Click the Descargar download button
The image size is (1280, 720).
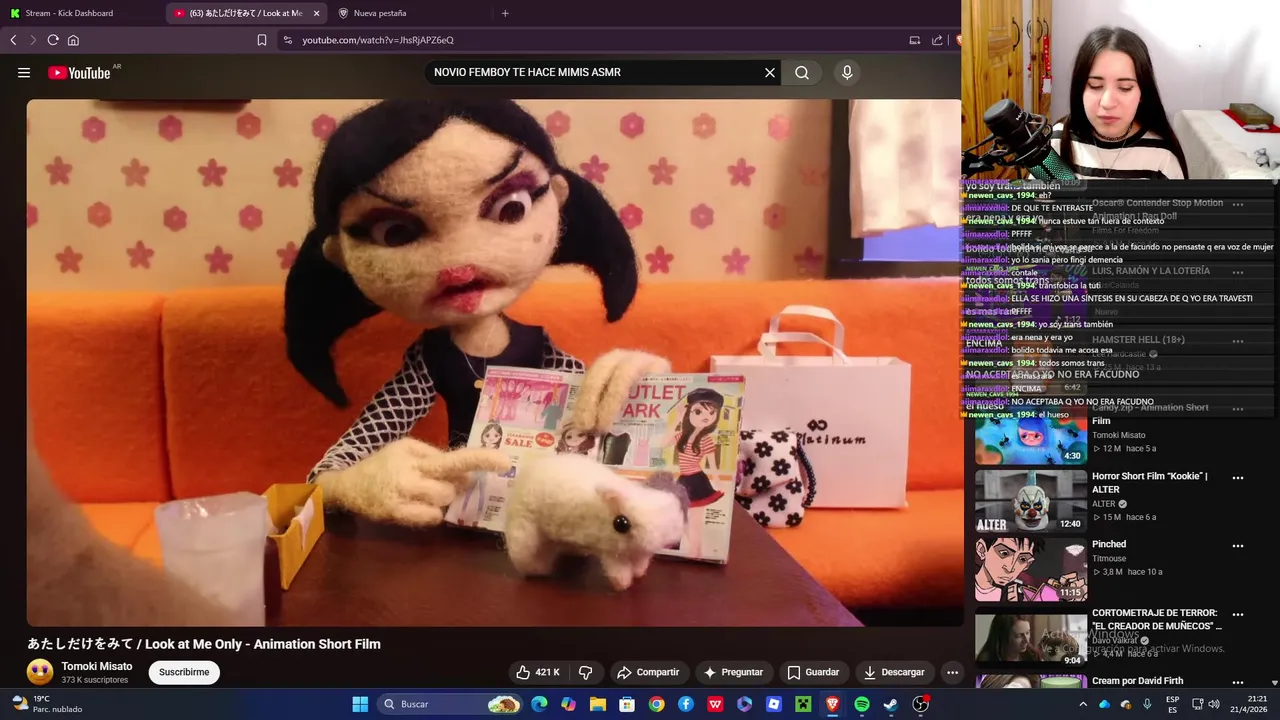coord(894,672)
